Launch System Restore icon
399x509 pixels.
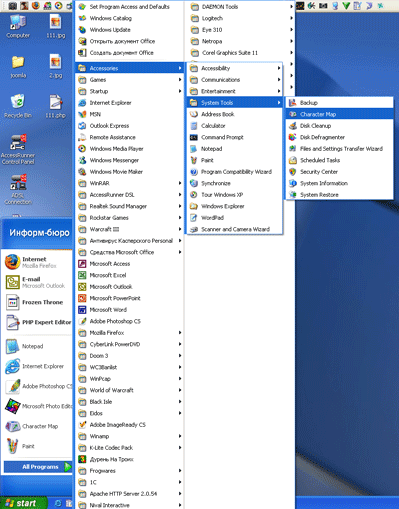click(x=293, y=195)
